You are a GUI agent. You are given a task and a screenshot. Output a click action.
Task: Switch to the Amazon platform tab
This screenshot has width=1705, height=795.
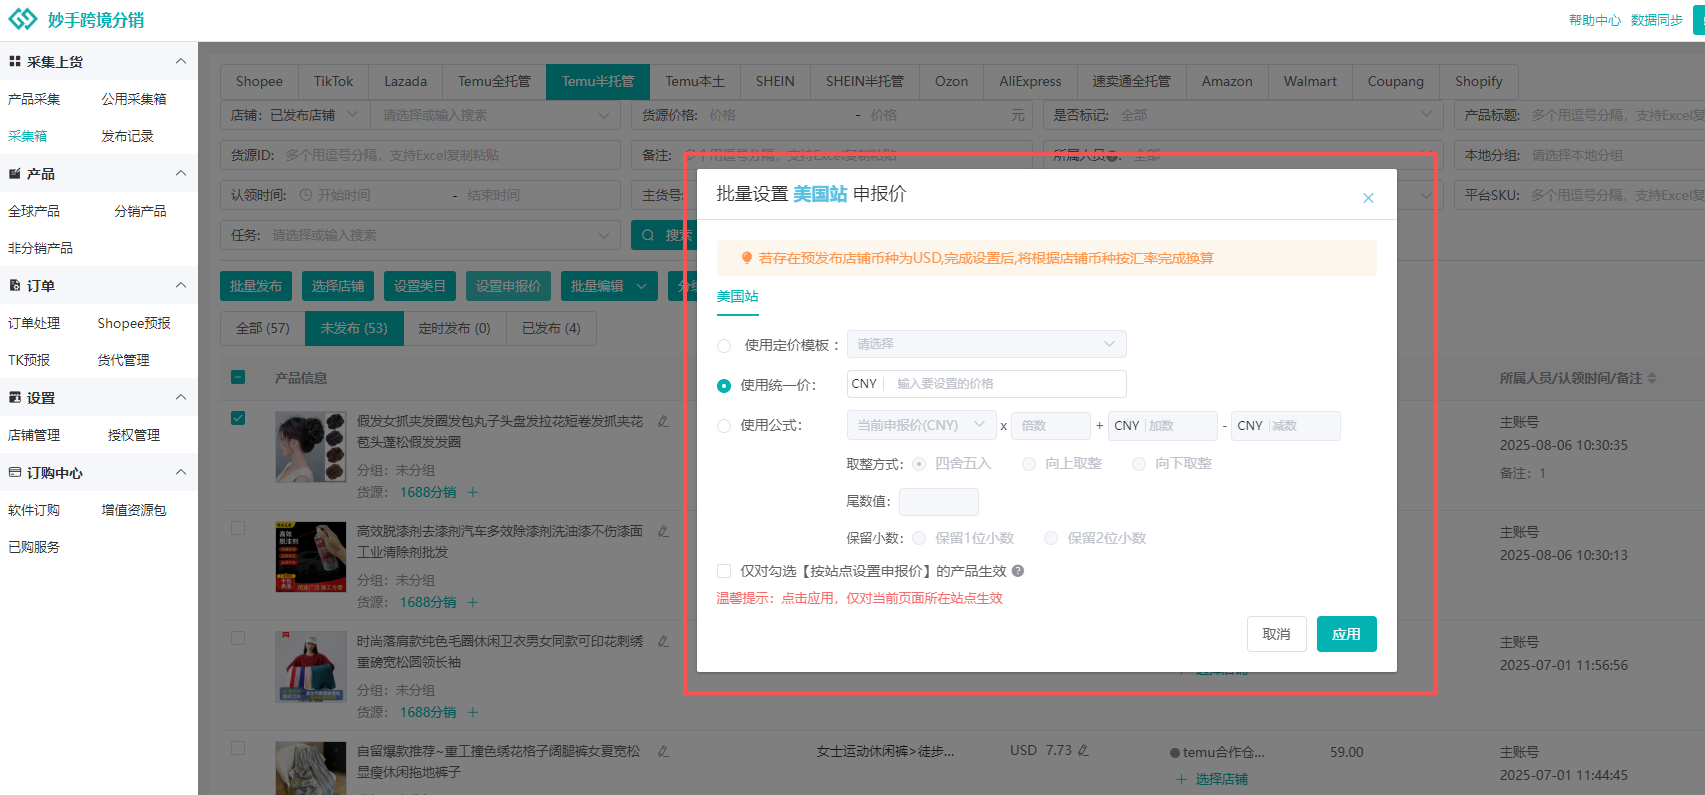tap(1226, 81)
